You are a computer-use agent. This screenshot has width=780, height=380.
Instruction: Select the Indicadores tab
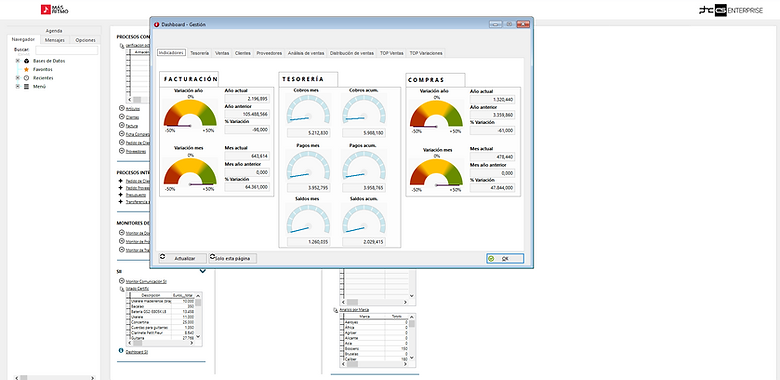(172, 52)
